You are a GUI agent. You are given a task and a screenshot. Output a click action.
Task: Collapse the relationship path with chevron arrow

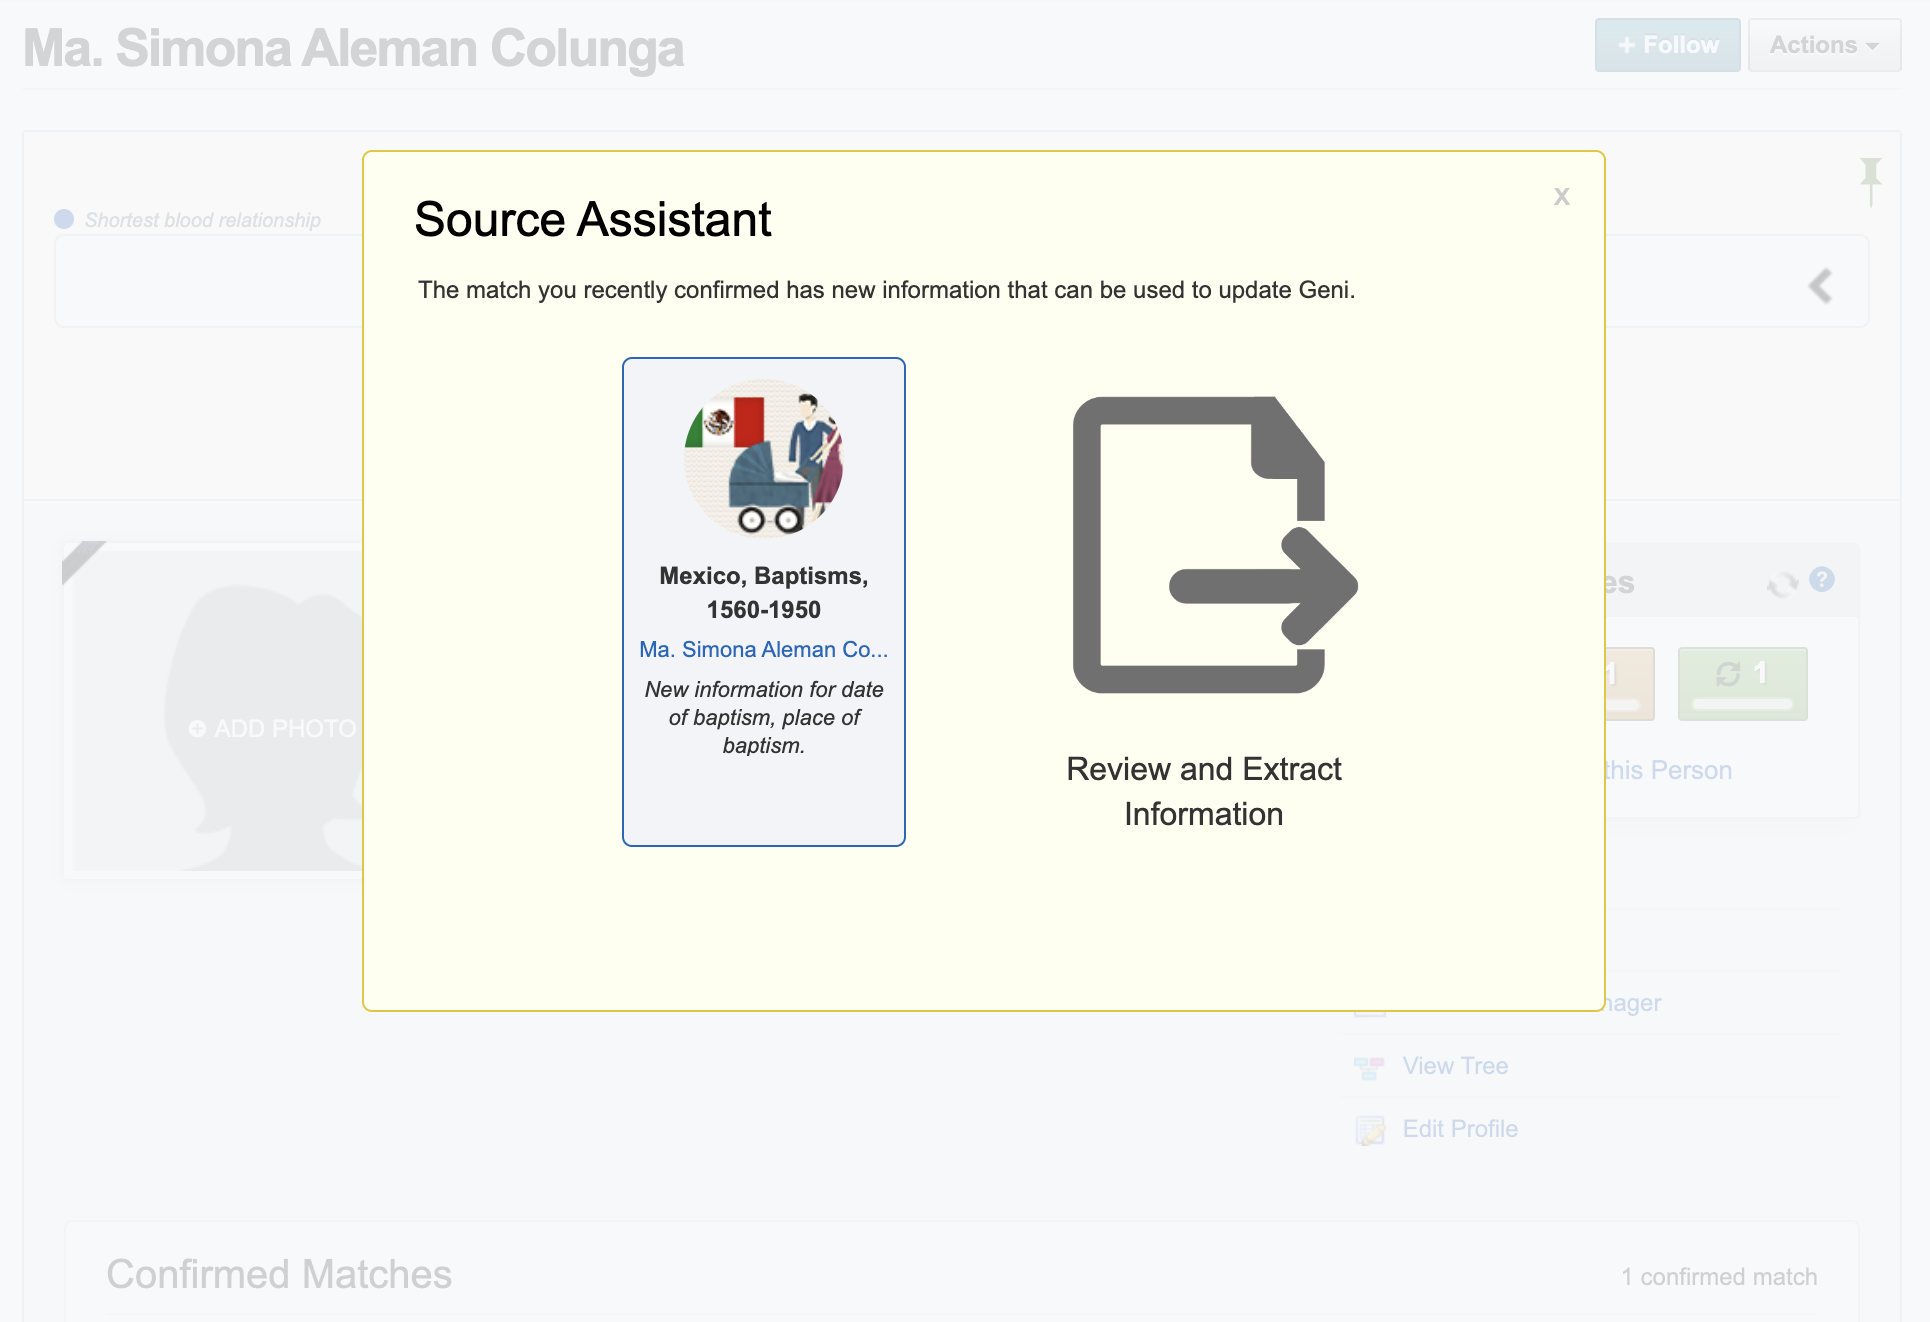point(1820,286)
